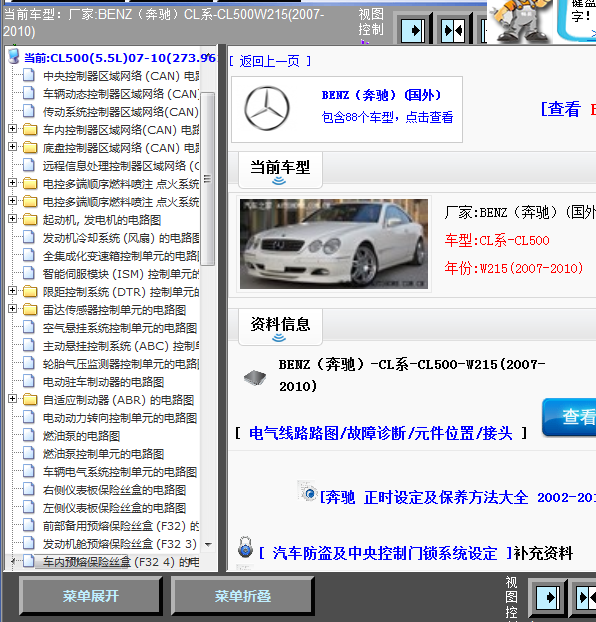The height and width of the screenshot is (622, 596).
Task: Click the [查看 link at top right
Action: pyautogui.click(x=561, y=109)
